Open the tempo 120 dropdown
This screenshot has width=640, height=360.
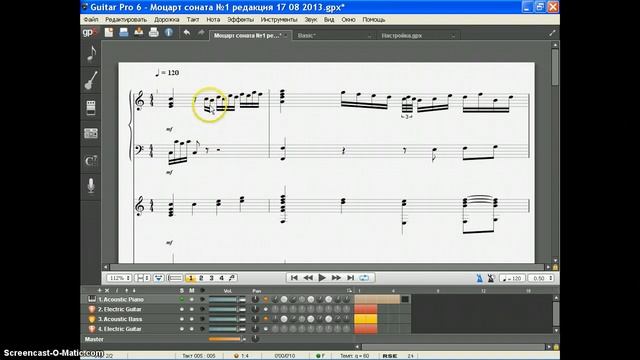pos(512,278)
